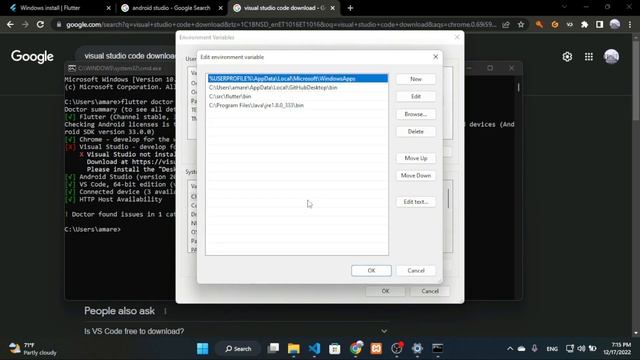
Task: Open Visual Studio Code from the taskbar
Action: pos(314,349)
